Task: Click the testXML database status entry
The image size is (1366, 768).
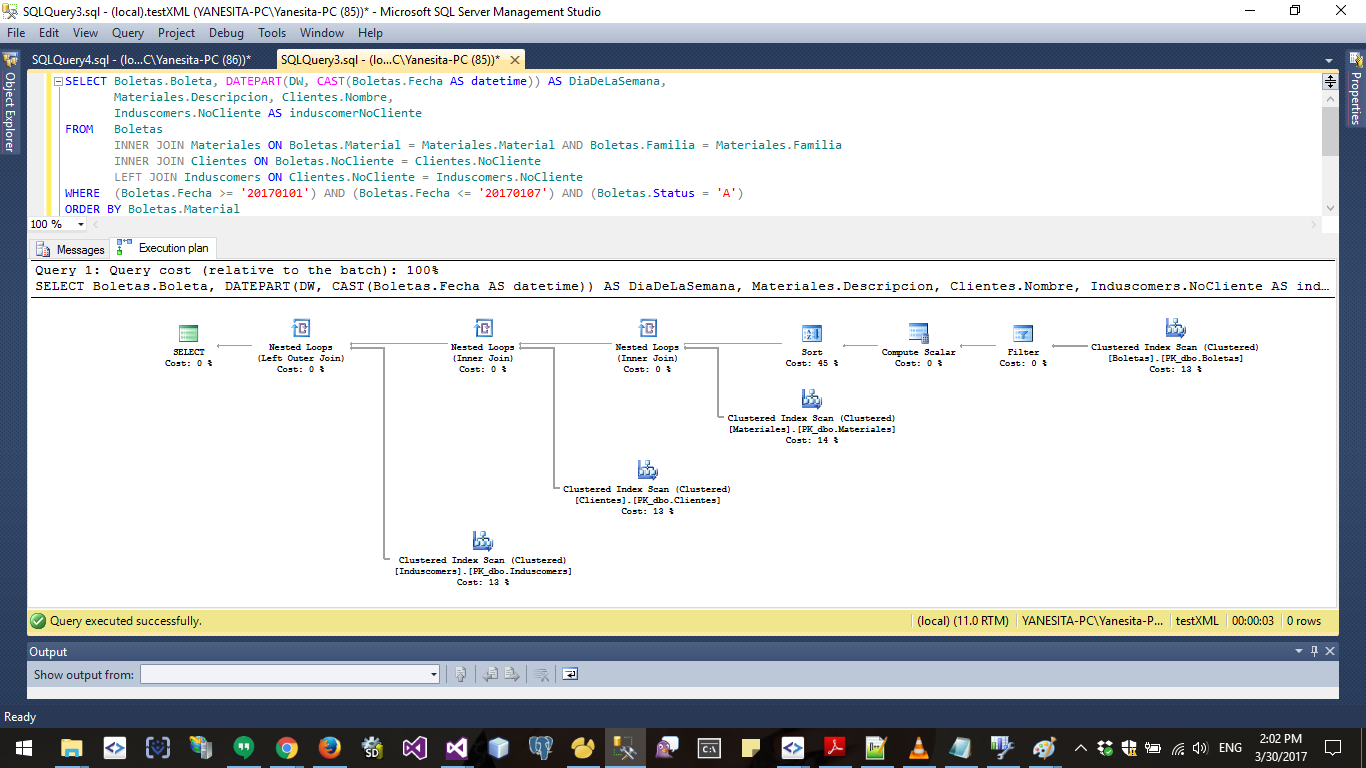Action: coord(1197,621)
